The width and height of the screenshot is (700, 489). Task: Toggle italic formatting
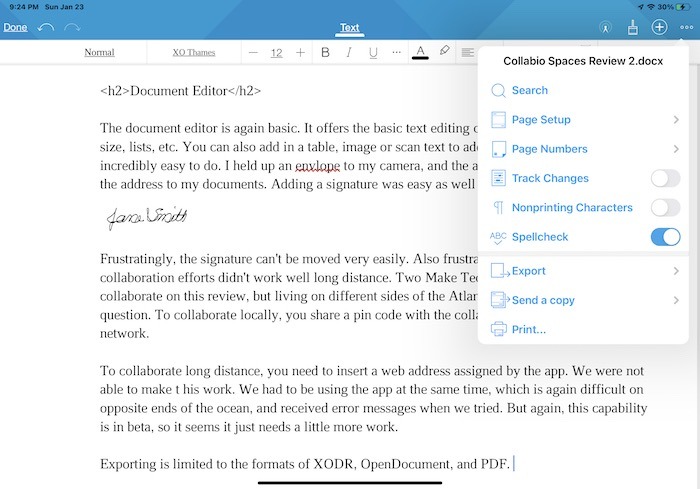349,53
